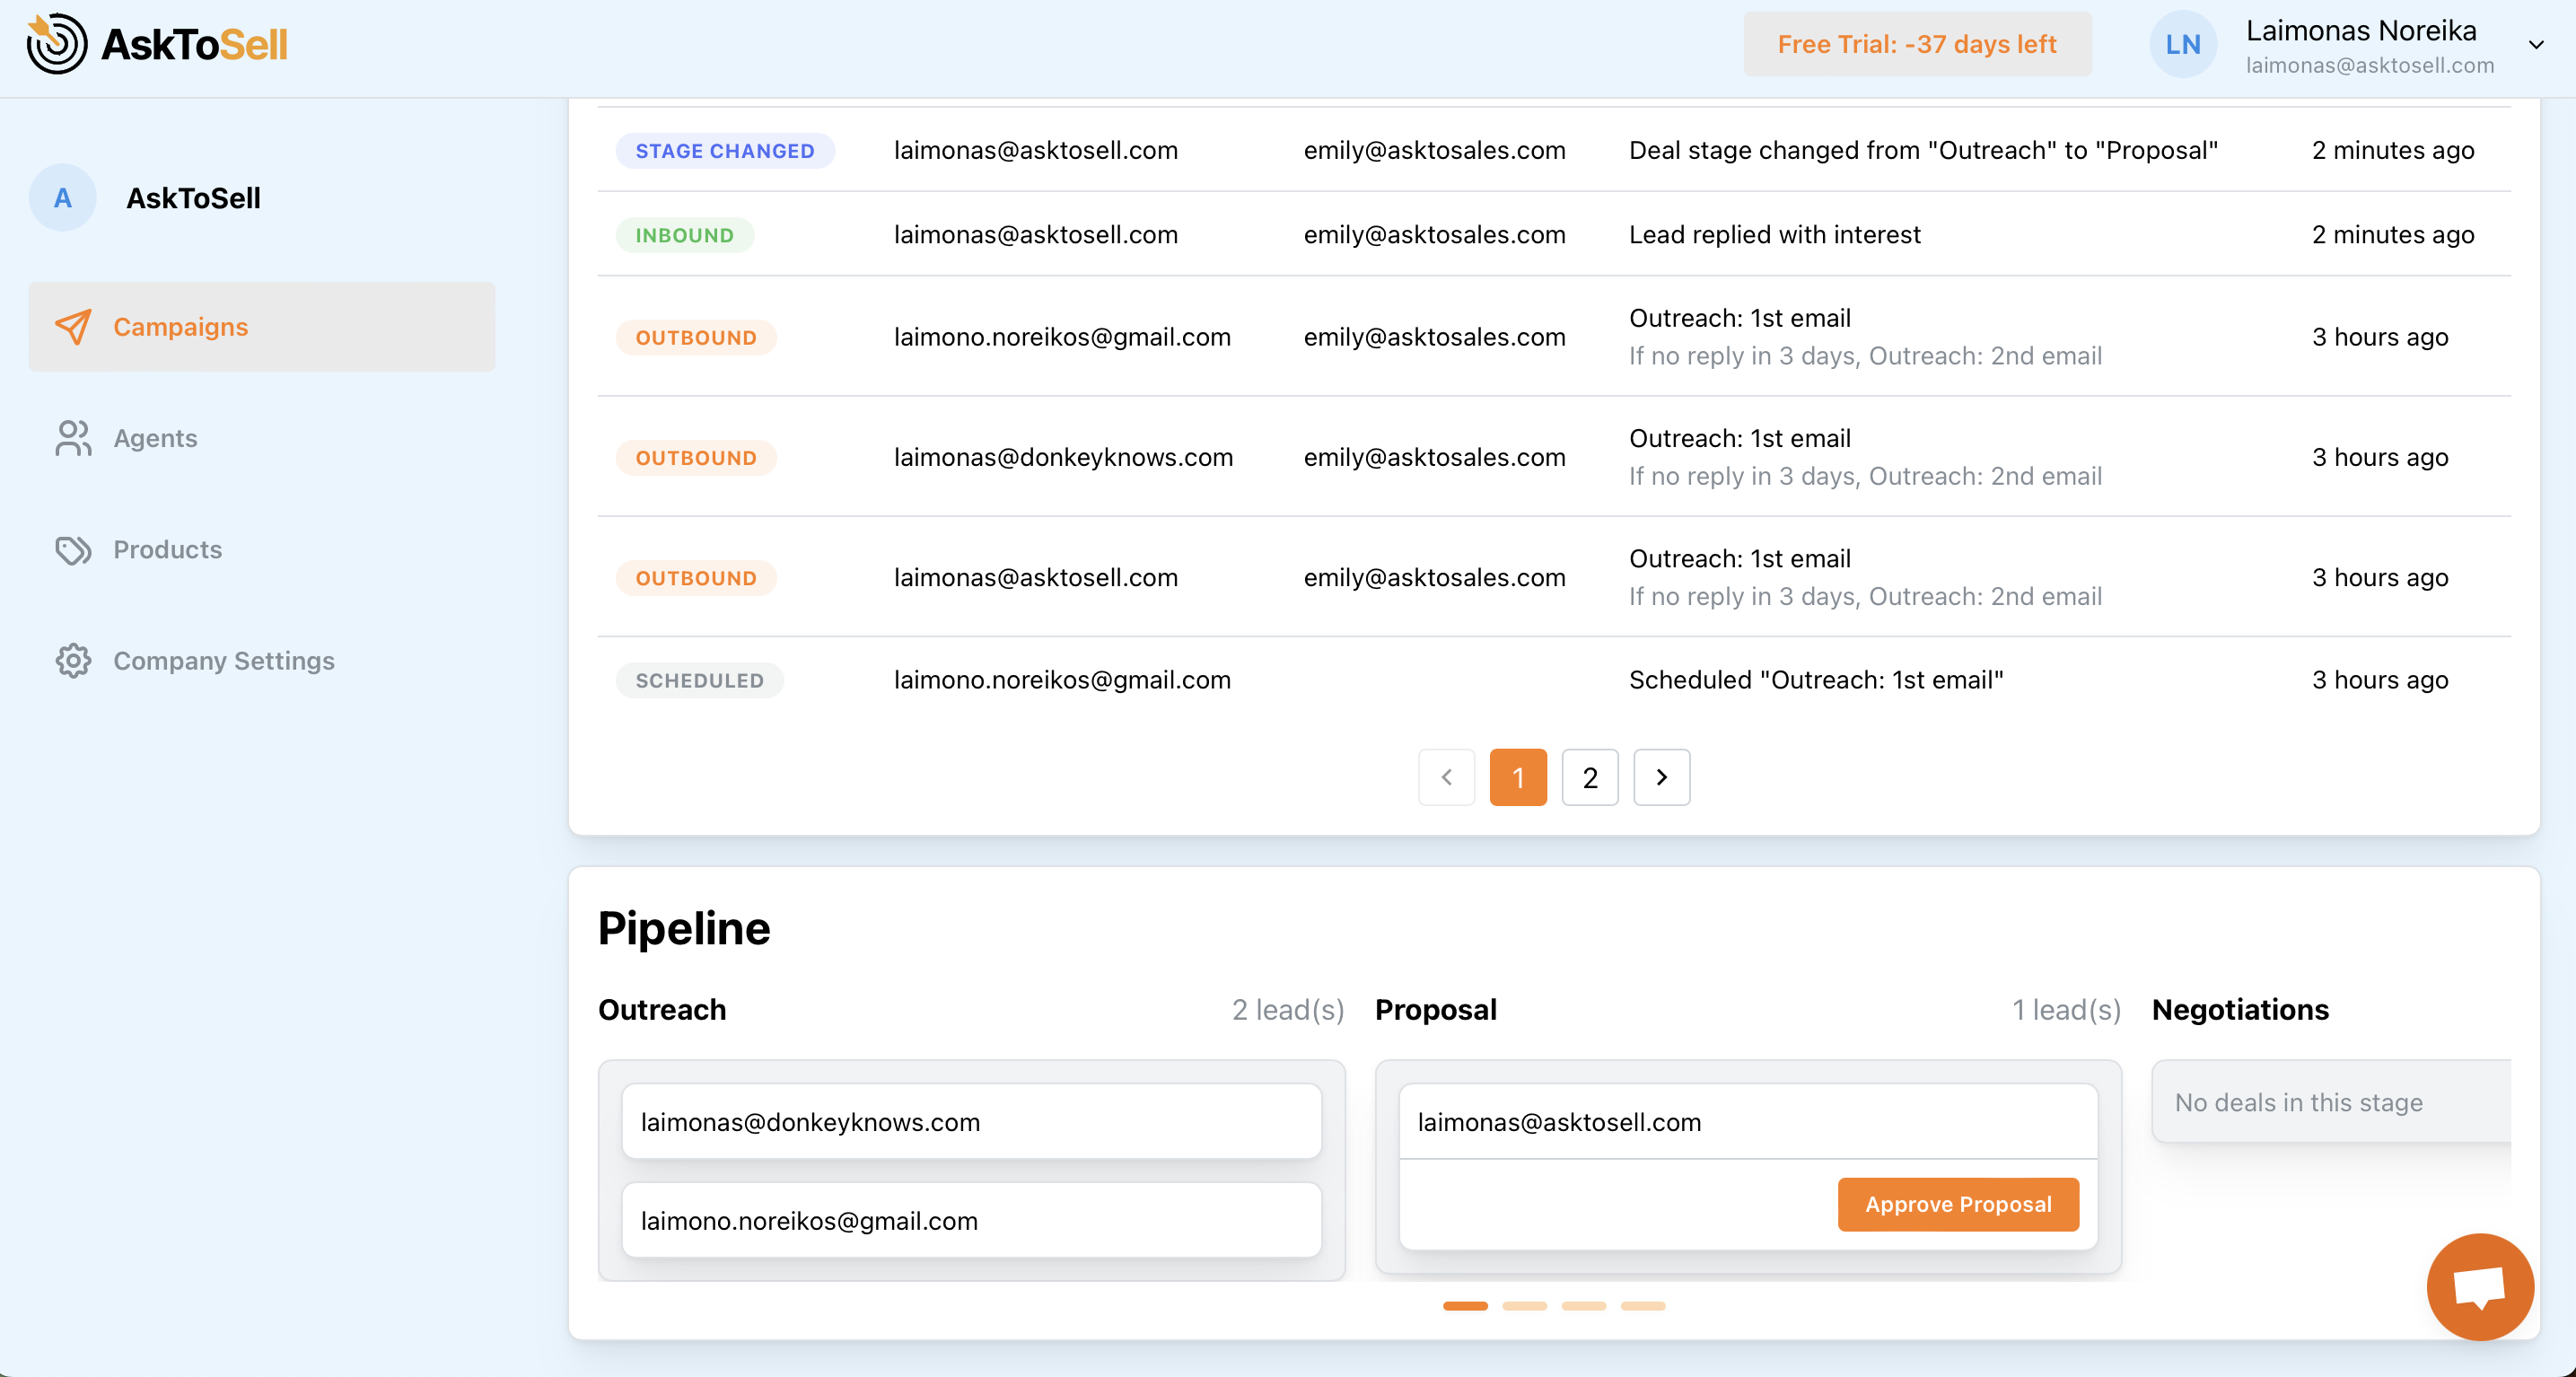Select the last pipeline carousel indicator
Image resolution: width=2576 pixels, height=1377 pixels.
1642,1306
